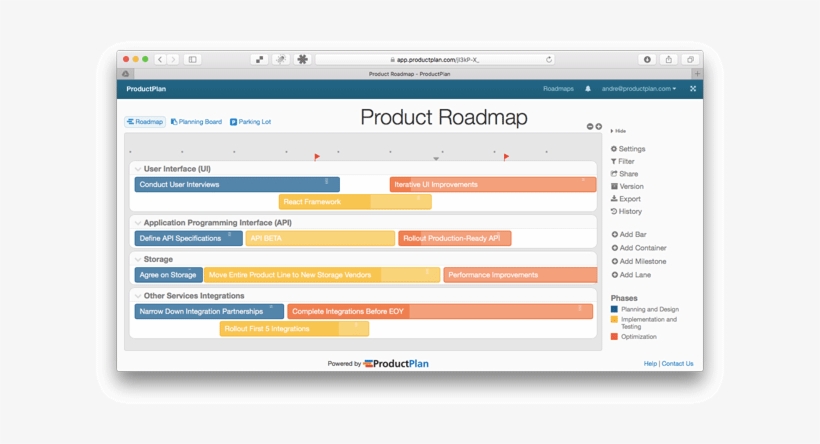Click the Implementation and Testing yellow swatch
This screenshot has height=444, width=820.
614,320
